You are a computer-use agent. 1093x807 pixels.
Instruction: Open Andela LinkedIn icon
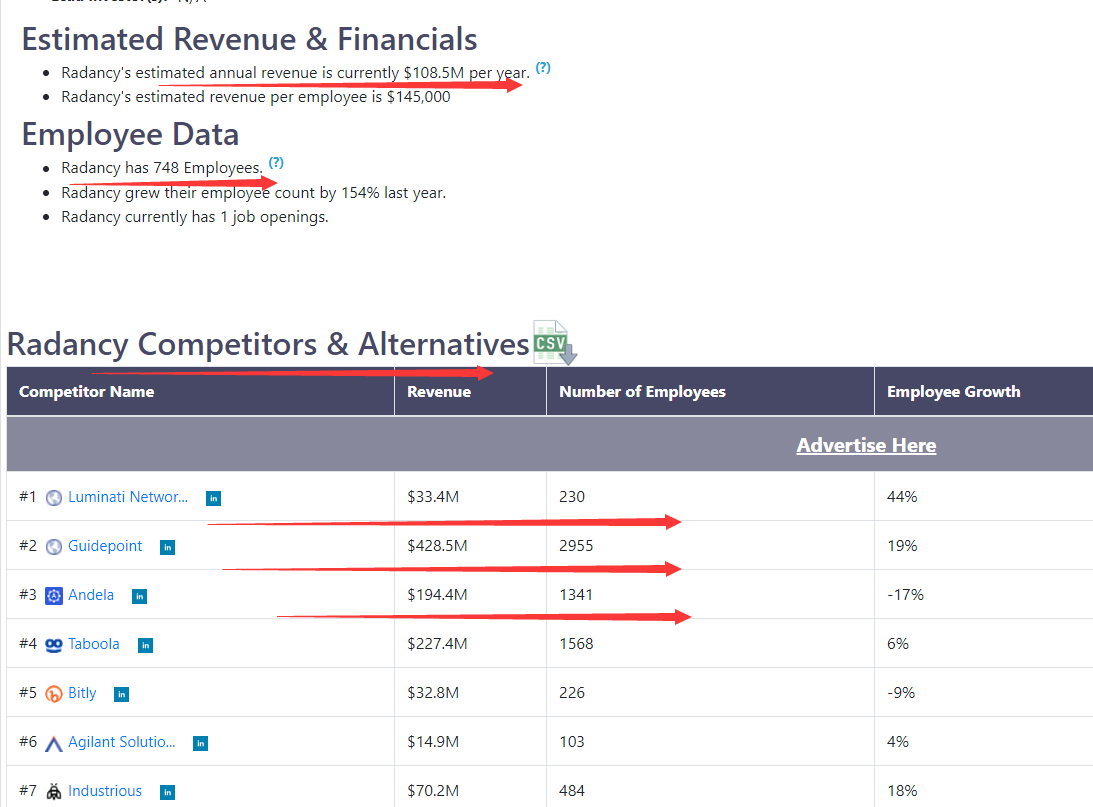pyautogui.click(x=139, y=597)
